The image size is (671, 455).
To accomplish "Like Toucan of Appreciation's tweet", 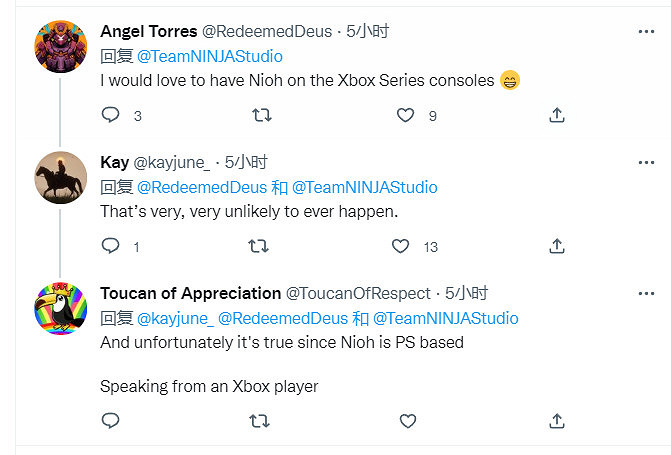I will pyautogui.click(x=406, y=421).
